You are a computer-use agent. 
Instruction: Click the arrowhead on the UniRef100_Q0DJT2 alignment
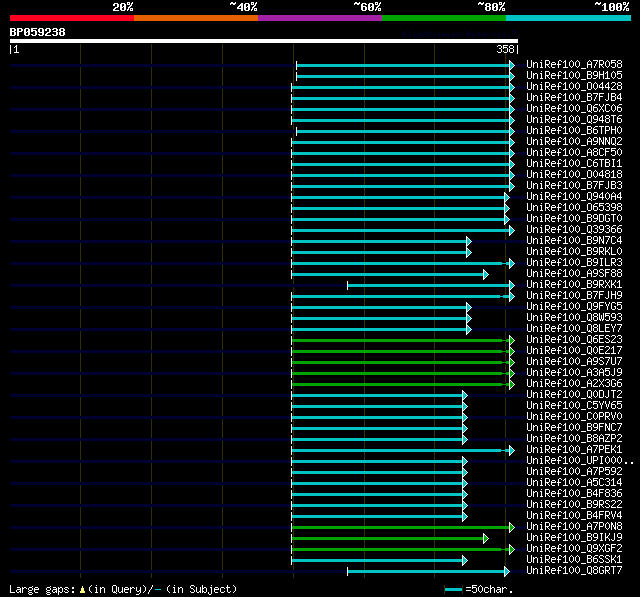point(465,395)
